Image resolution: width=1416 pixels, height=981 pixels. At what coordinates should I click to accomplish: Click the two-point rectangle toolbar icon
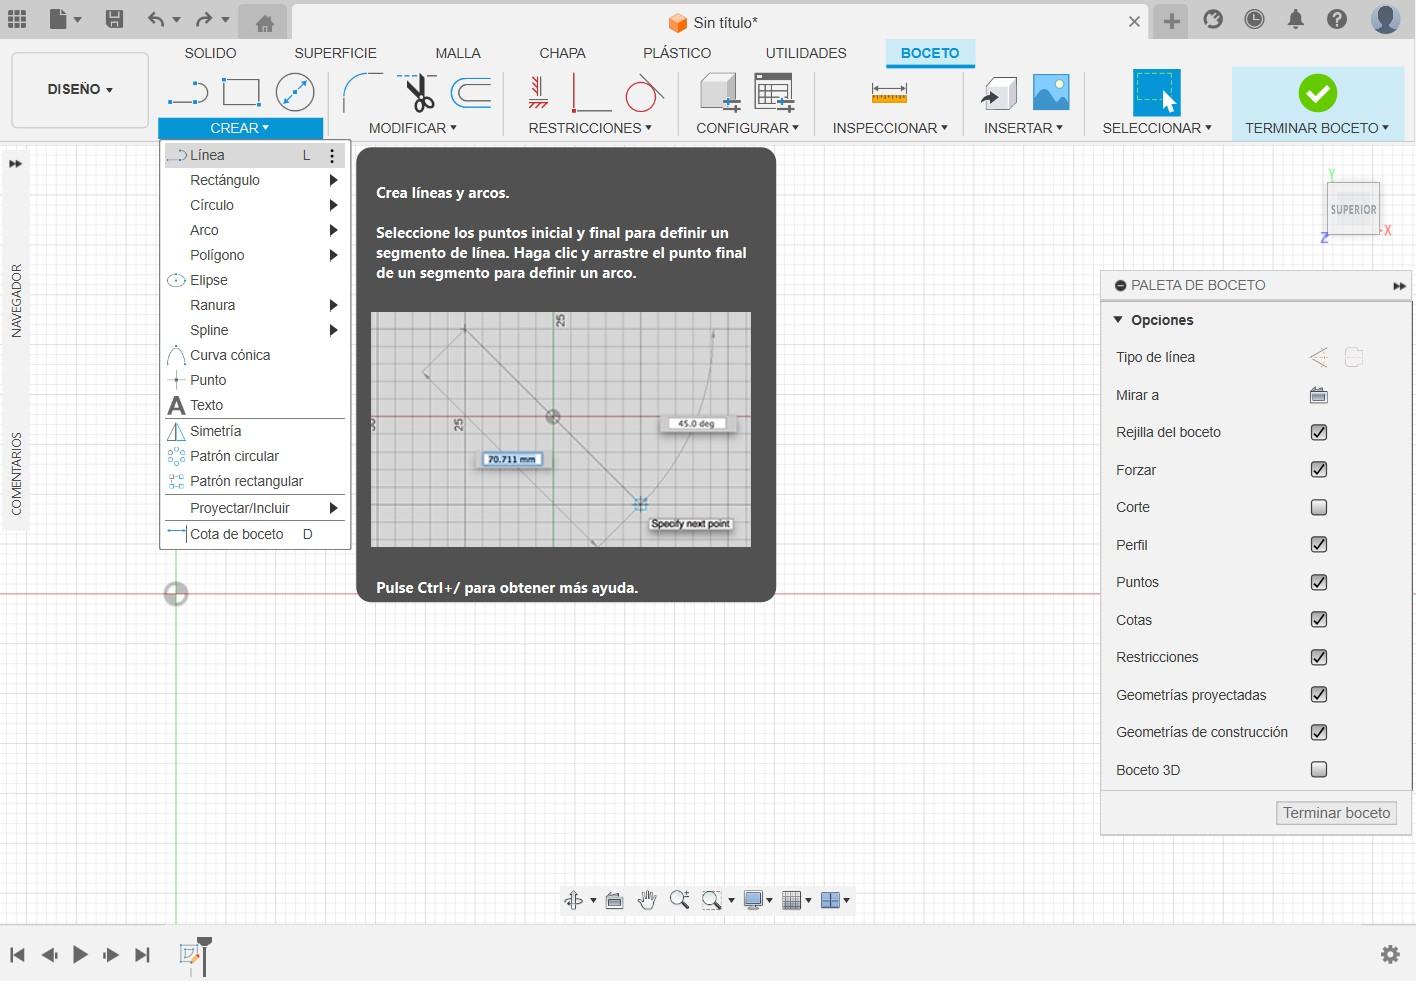[x=241, y=93]
